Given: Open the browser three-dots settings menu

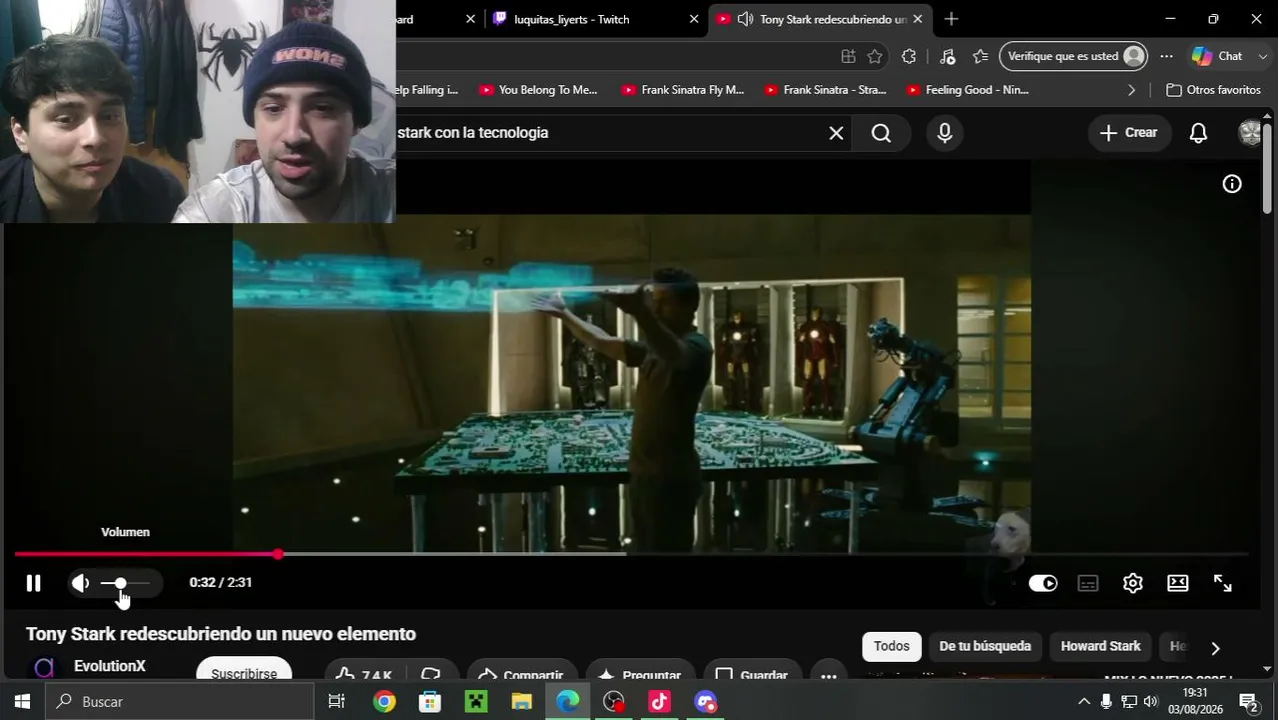Looking at the screenshot, I should click(x=1166, y=56).
